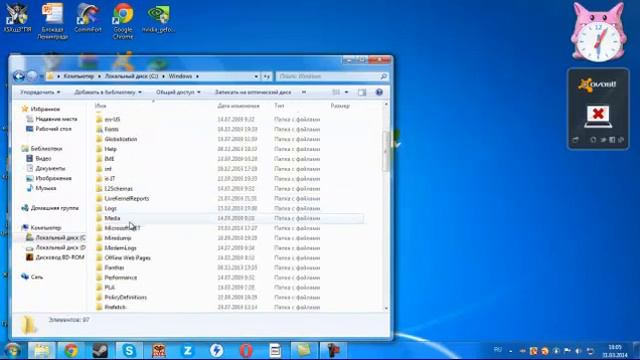
Task: Click the Windows Start orb
Action: coord(12,351)
